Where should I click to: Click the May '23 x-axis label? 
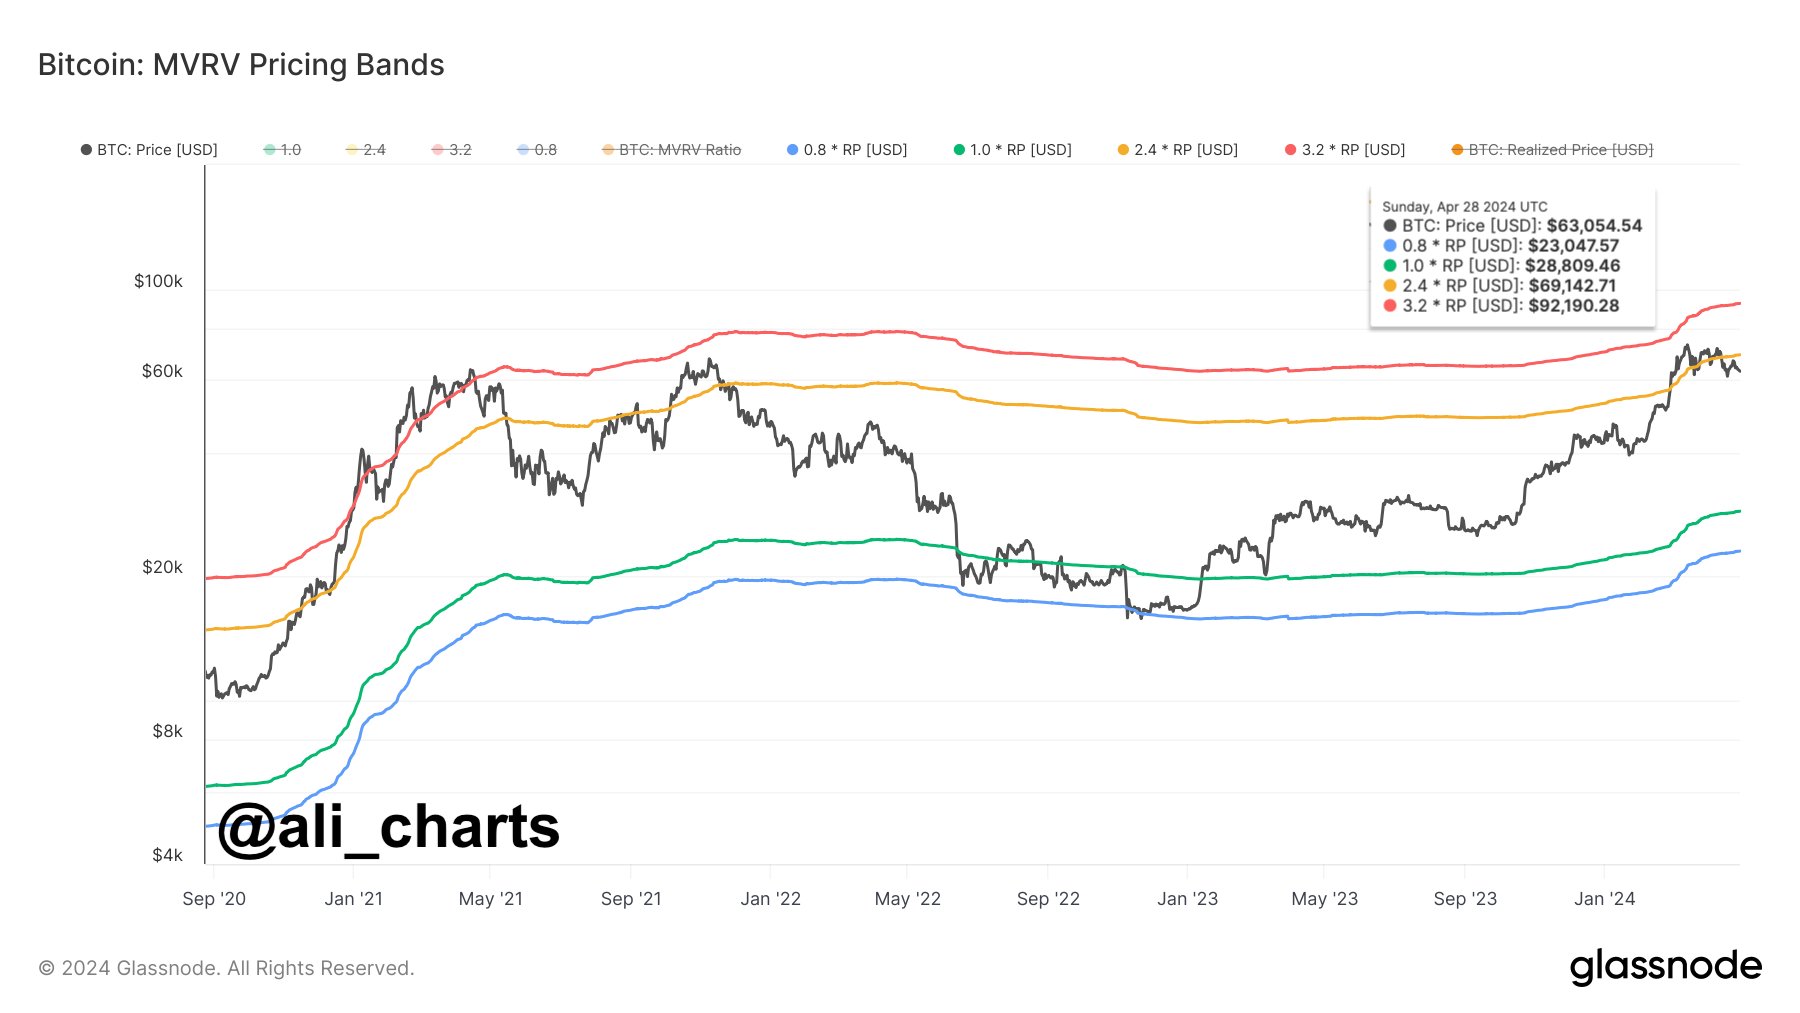tap(1325, 899)
